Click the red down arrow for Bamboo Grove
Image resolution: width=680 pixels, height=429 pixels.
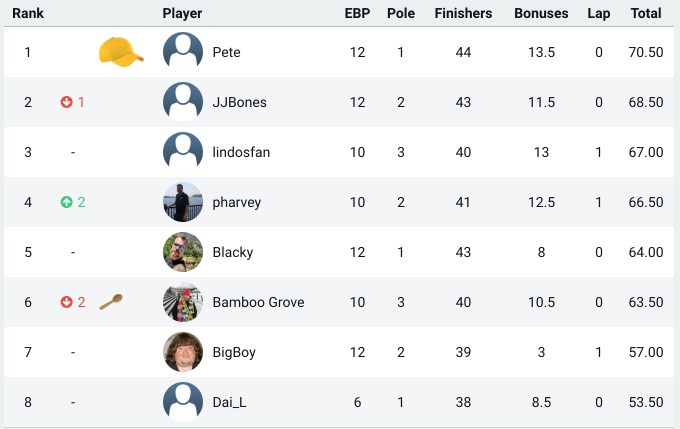pyautogui.click(x=66, y=302)
